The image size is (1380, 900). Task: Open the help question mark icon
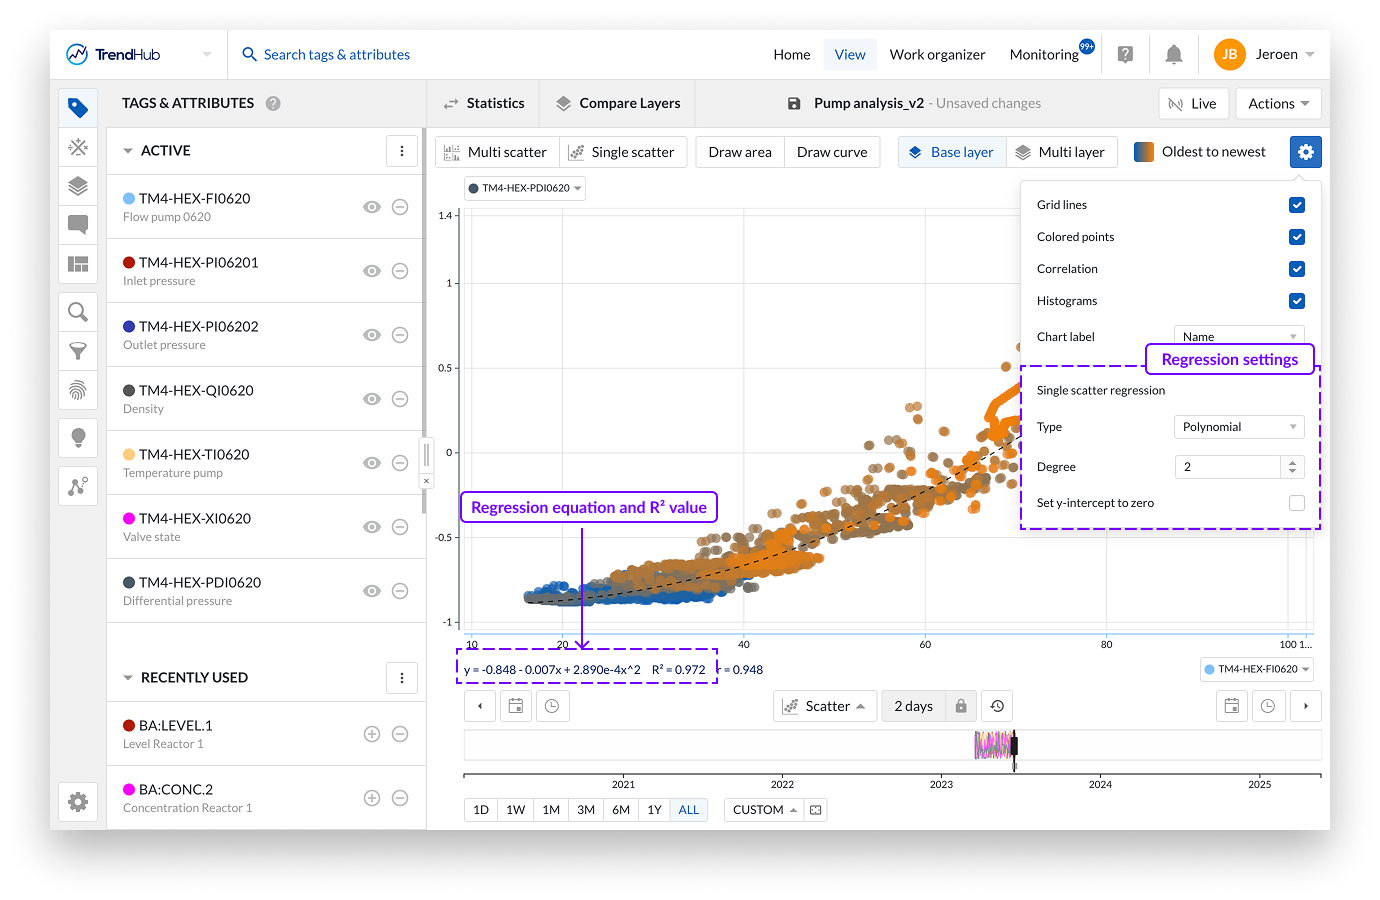click(x=1125, y=55)
